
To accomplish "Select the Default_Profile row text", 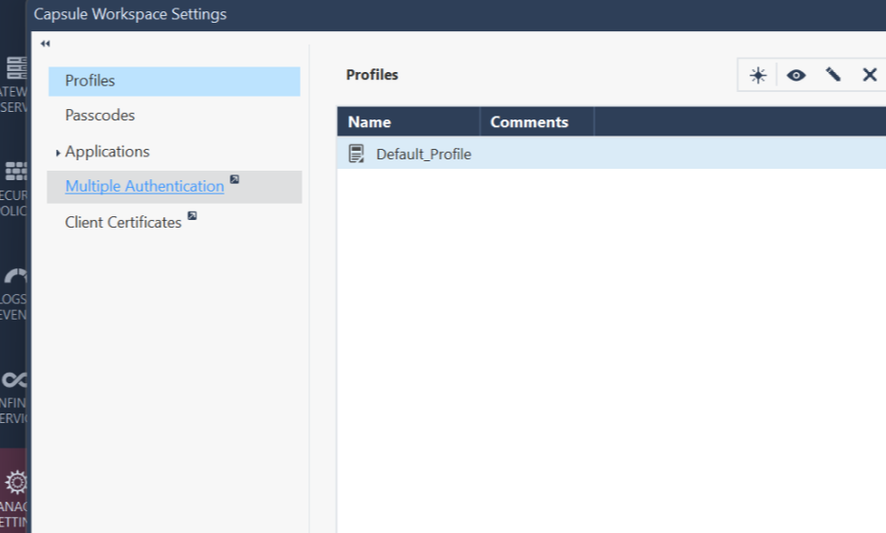I will pos(424,154).
